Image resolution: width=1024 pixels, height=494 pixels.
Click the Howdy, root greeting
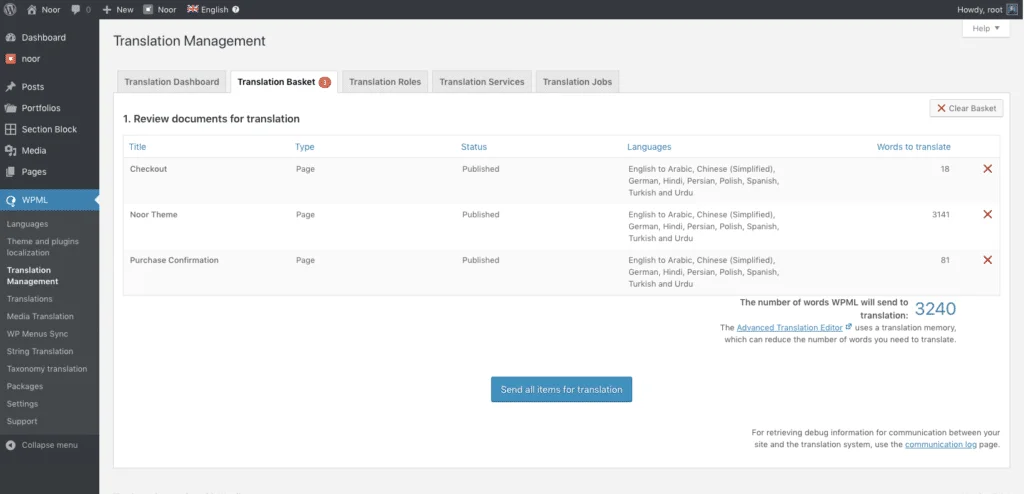click(980, 10)
